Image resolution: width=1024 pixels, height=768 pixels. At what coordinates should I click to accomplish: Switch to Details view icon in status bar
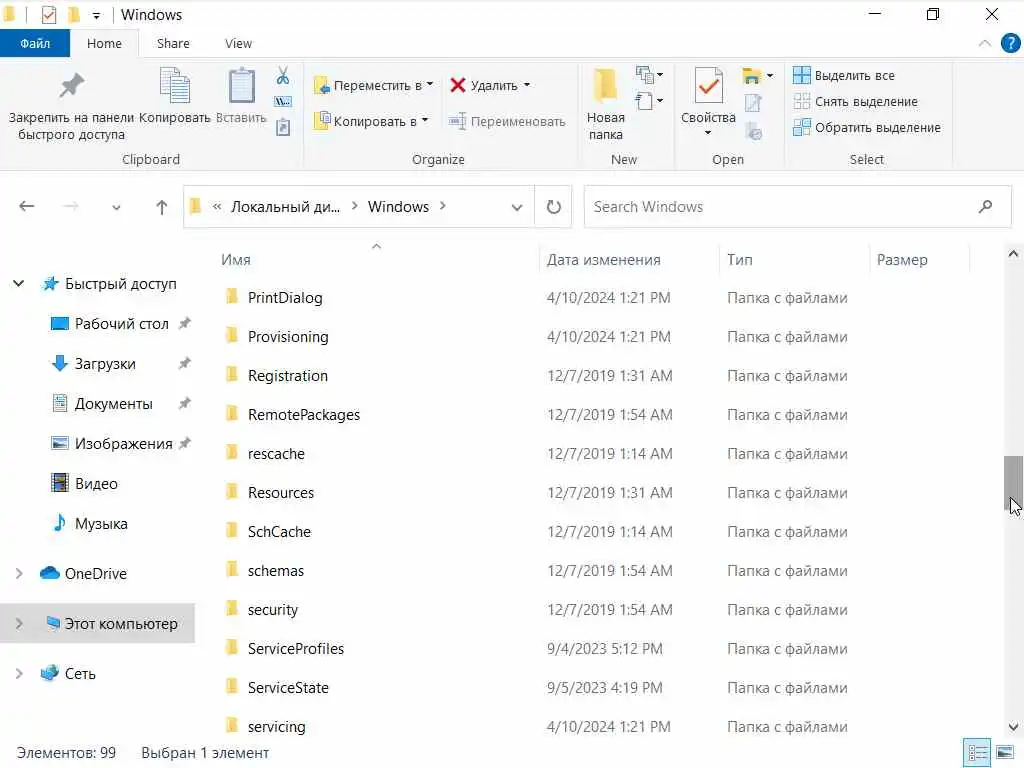[x=977, y=752]
